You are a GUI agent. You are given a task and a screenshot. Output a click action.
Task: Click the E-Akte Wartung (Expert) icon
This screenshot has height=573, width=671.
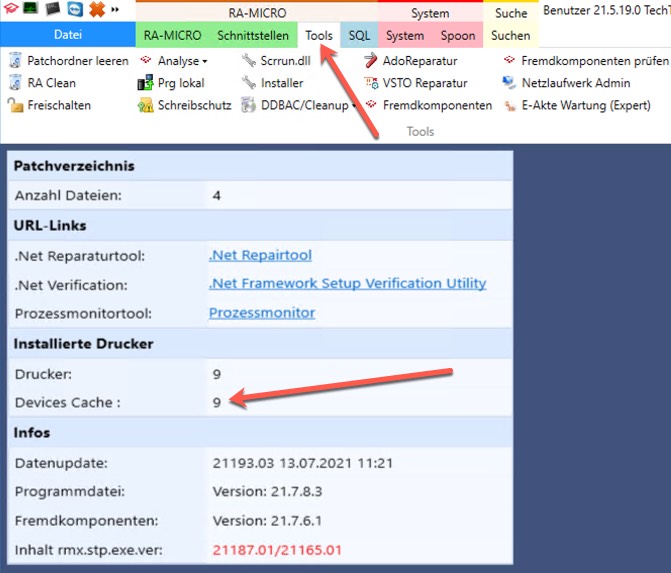509,105
